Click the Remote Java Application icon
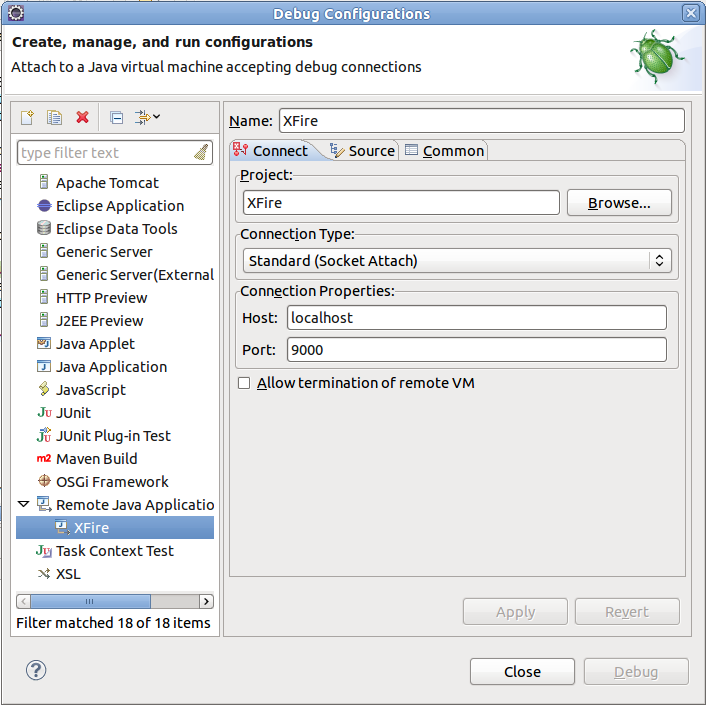 tap(44, 504)
